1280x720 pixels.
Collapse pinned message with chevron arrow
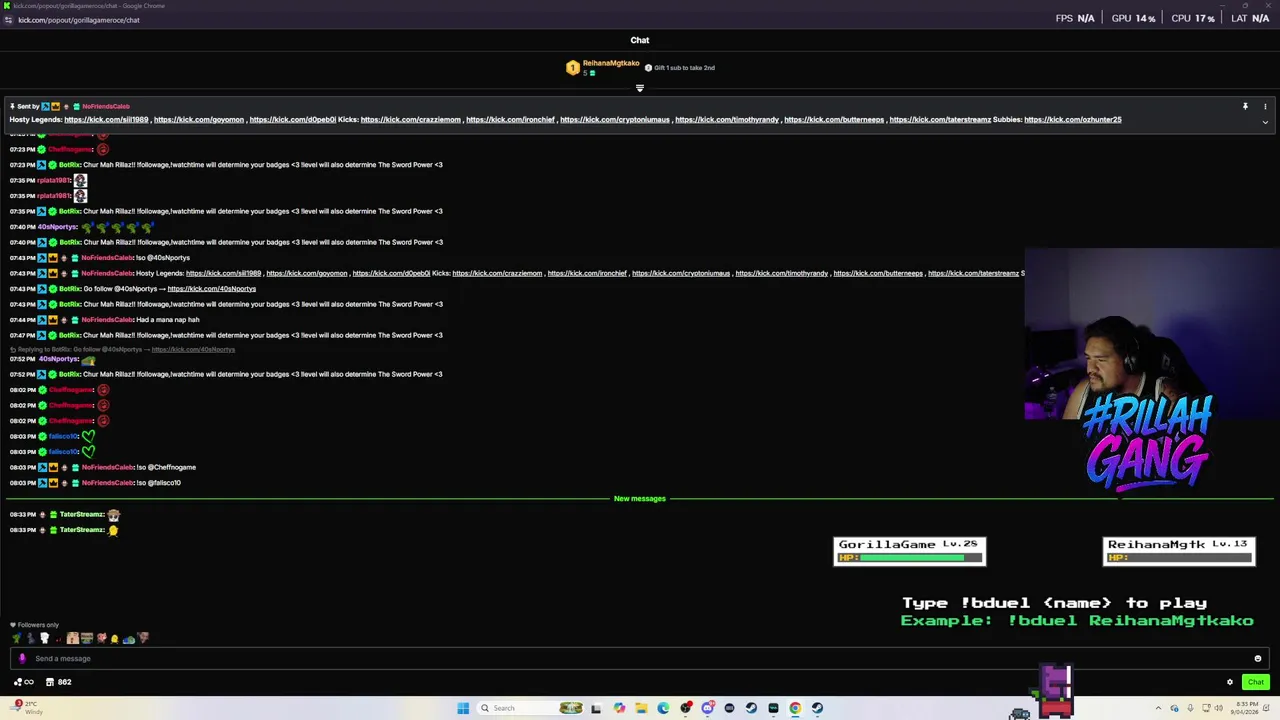(1265, 122)
